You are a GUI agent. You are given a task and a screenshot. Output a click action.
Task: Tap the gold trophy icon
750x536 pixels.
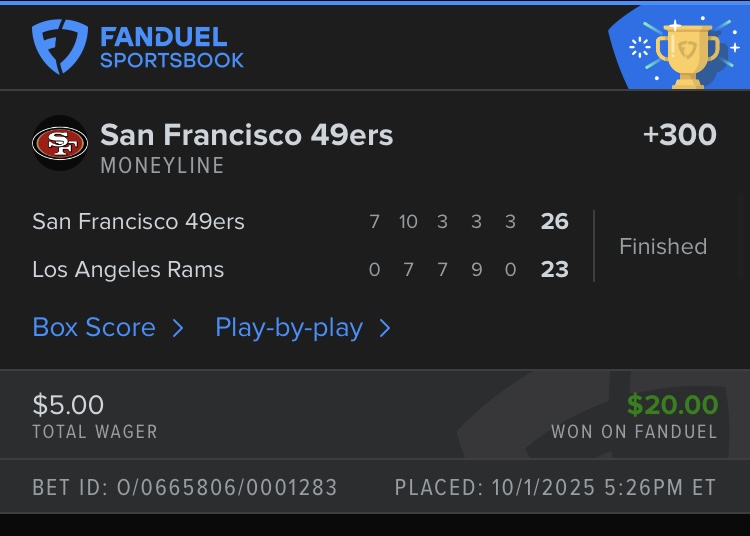(688, 52)
